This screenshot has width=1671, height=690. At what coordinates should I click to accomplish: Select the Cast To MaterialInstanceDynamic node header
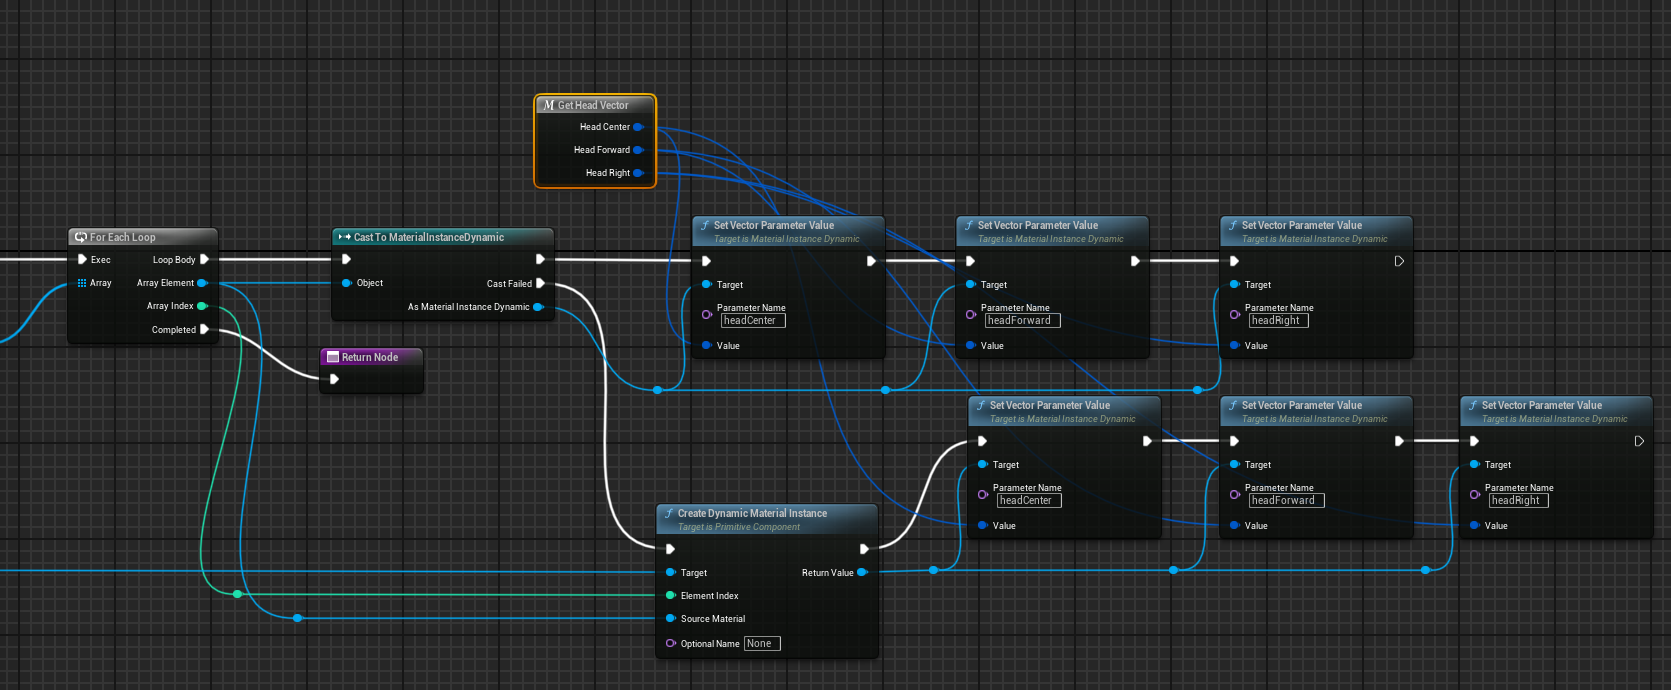tap(429, 237)
